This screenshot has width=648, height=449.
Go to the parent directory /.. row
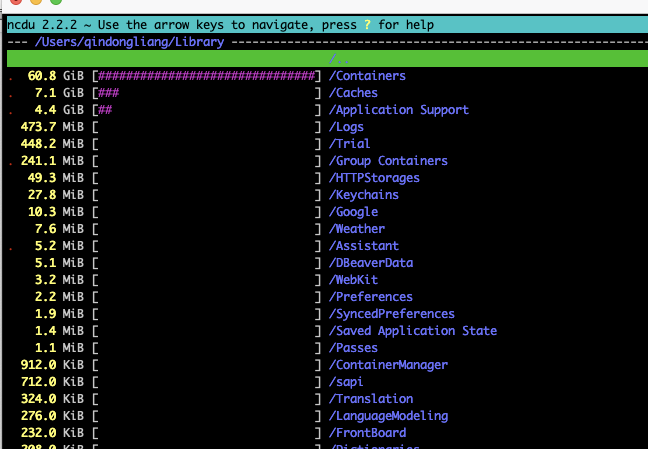(x=327, y=59)
